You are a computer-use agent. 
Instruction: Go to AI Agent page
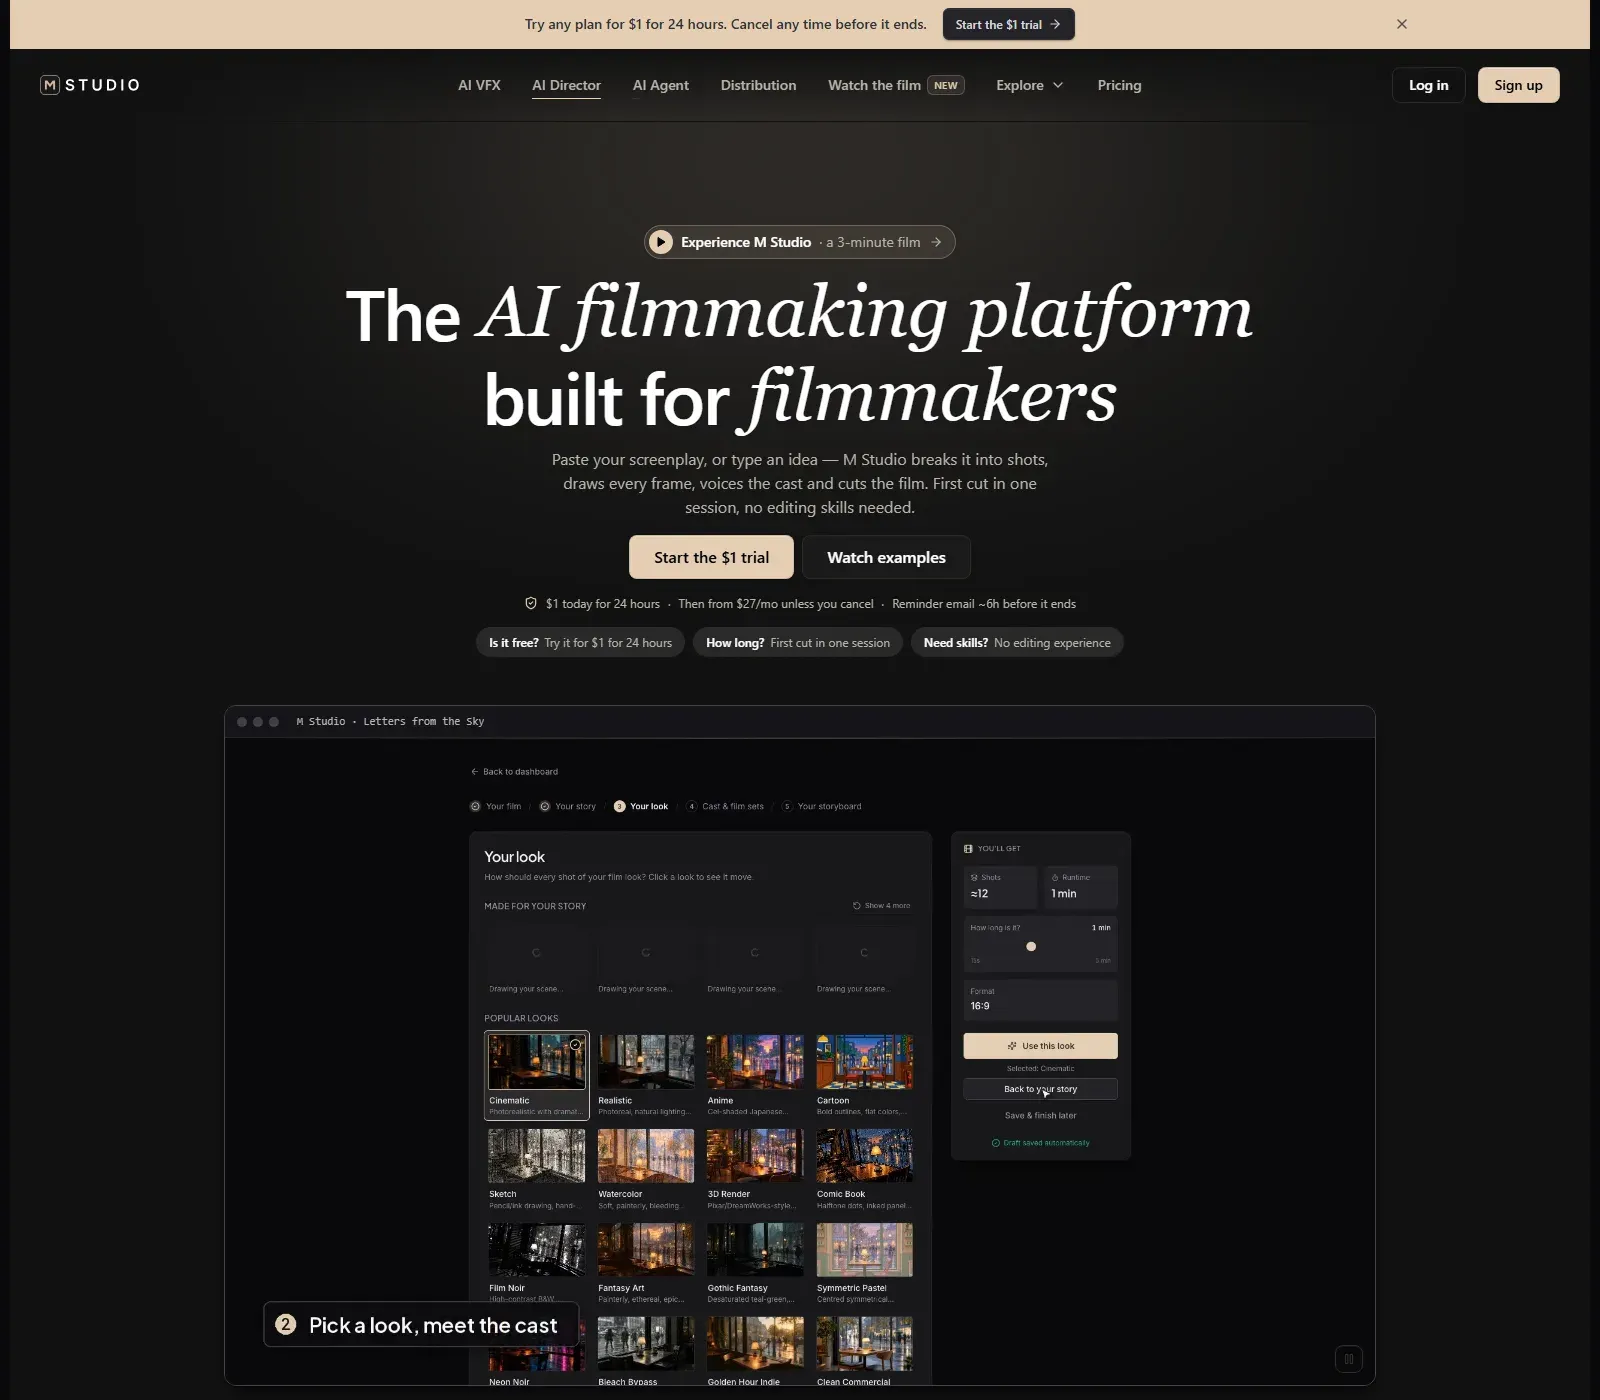point(660,85)
